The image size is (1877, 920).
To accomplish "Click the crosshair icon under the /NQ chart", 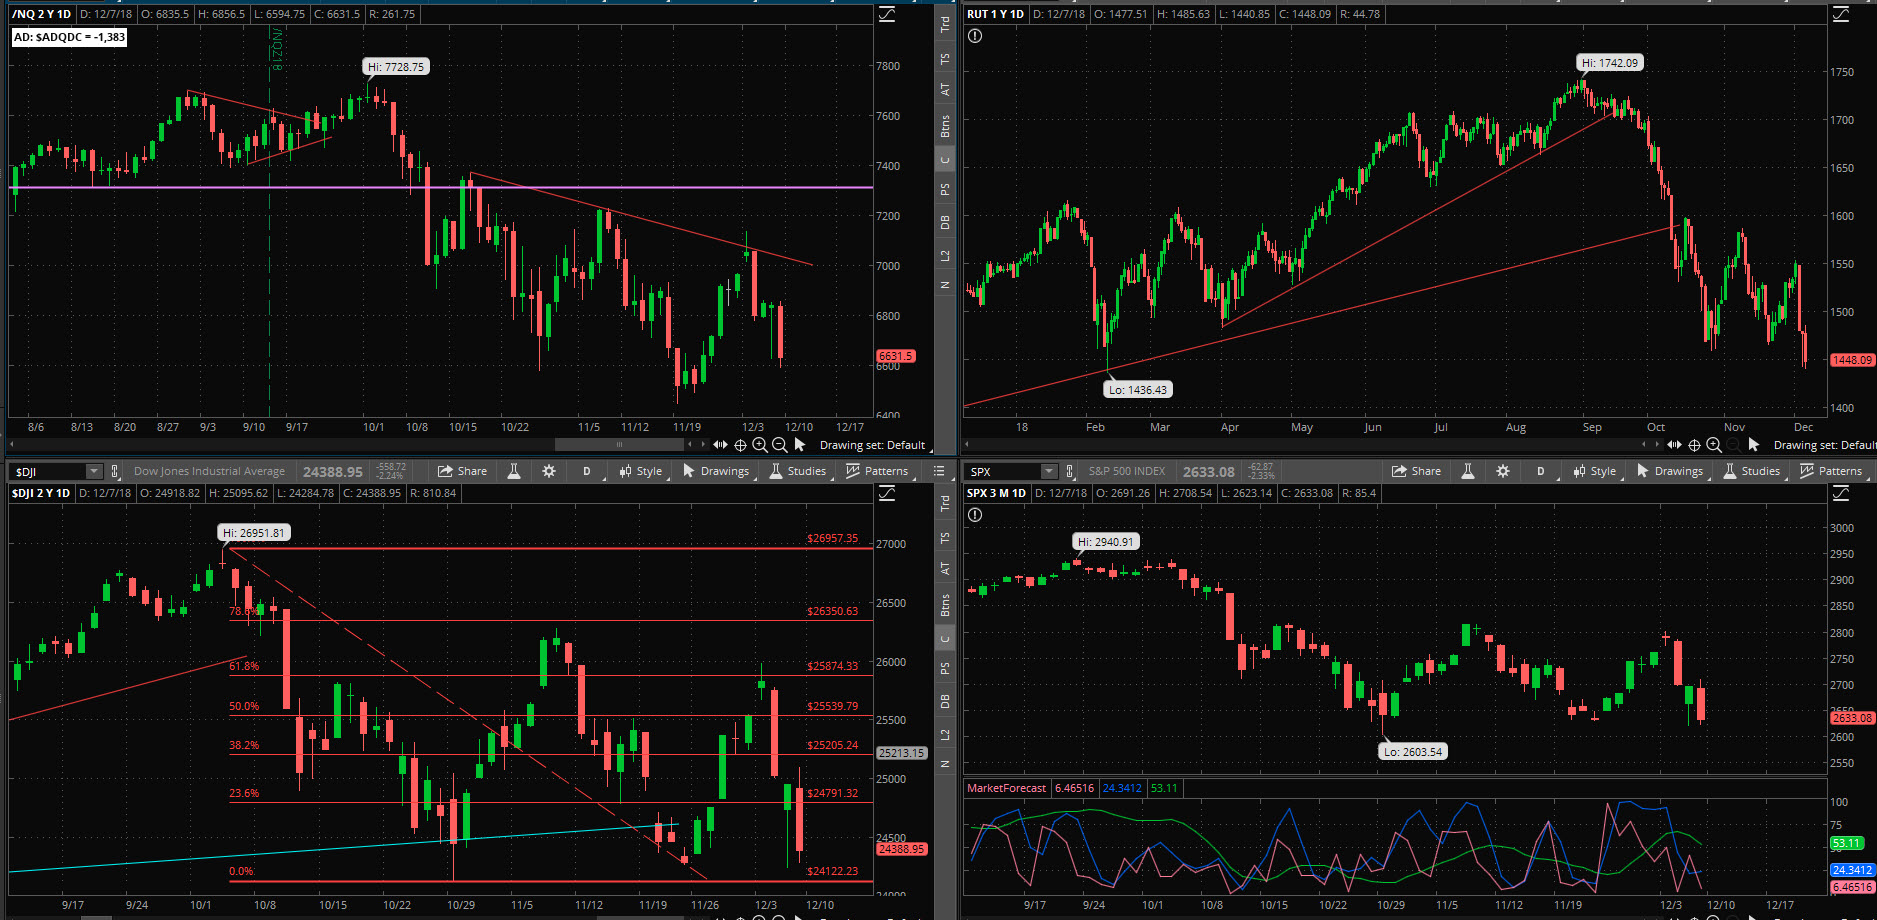I will [740, 445].
